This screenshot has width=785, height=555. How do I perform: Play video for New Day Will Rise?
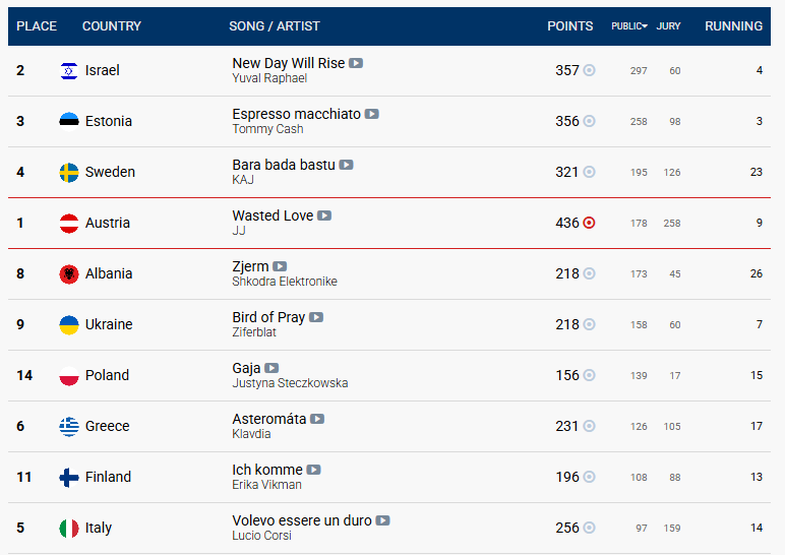point(356,63)
